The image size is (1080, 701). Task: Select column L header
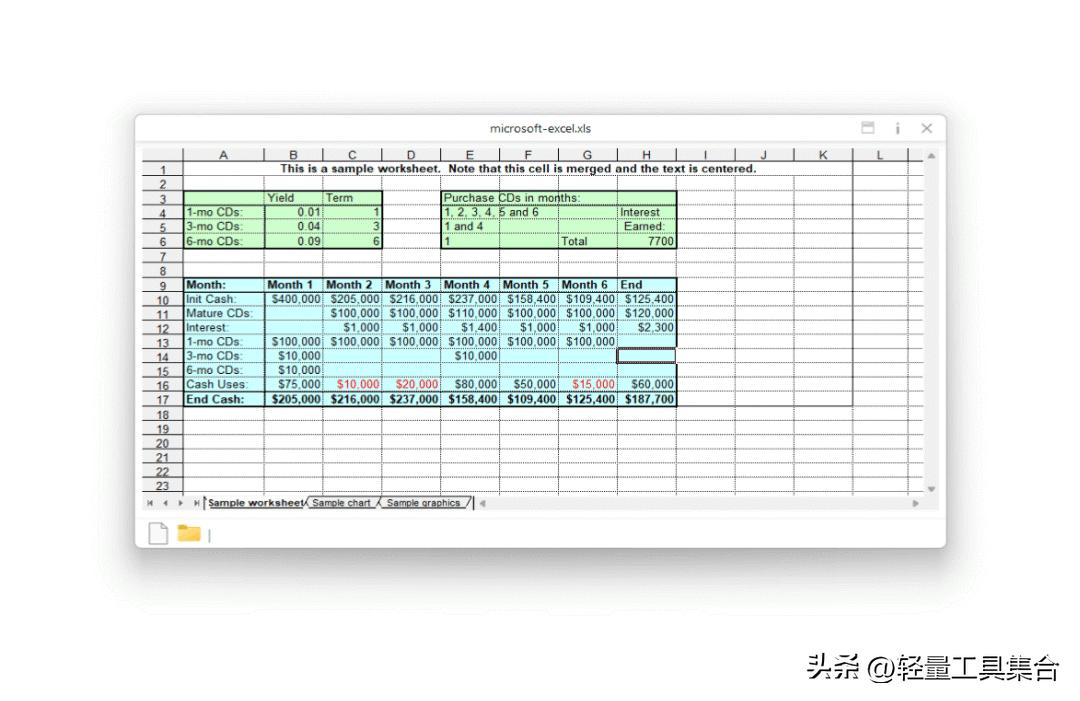tap(880, 155)
